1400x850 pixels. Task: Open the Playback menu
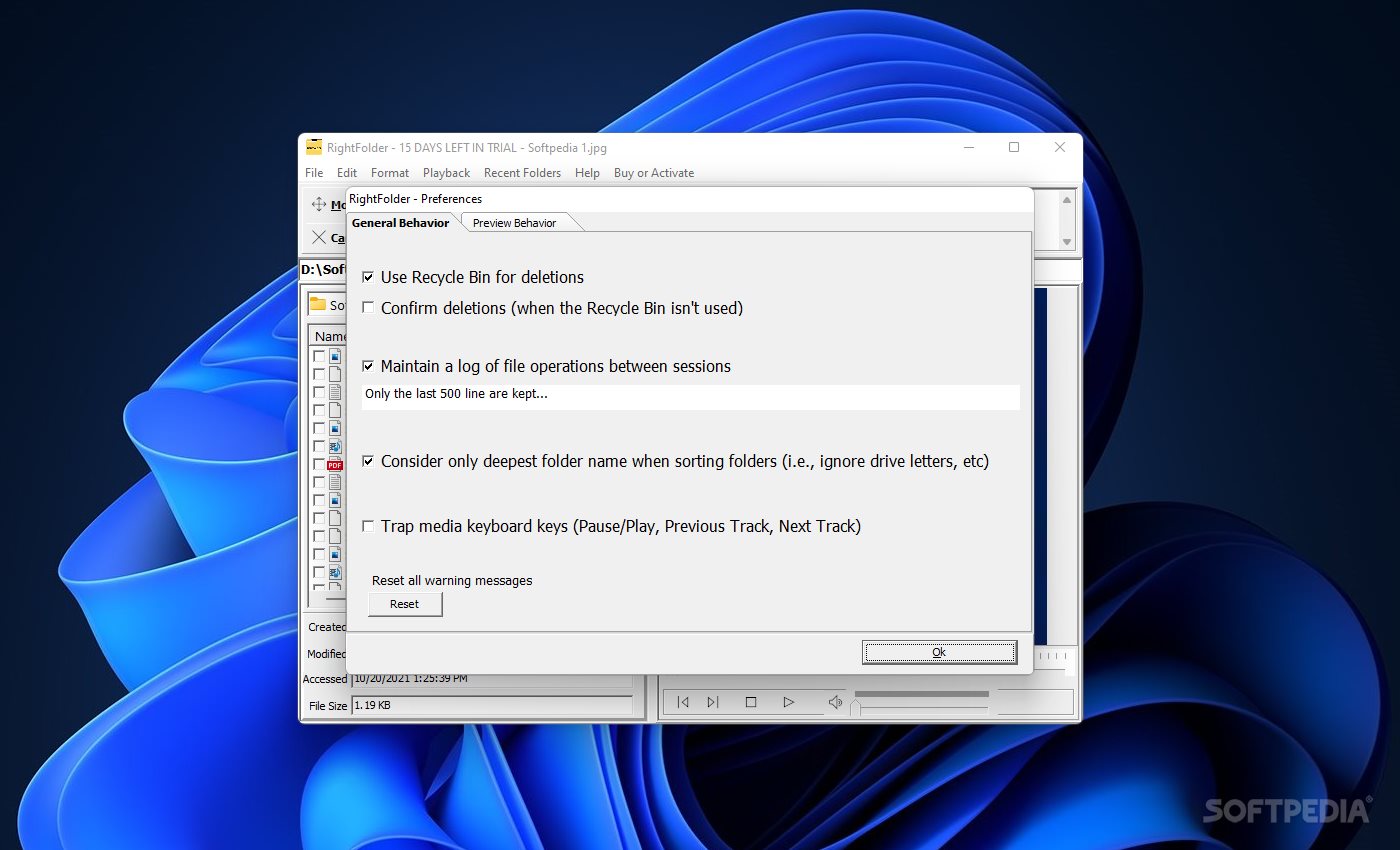coord(446,173)
